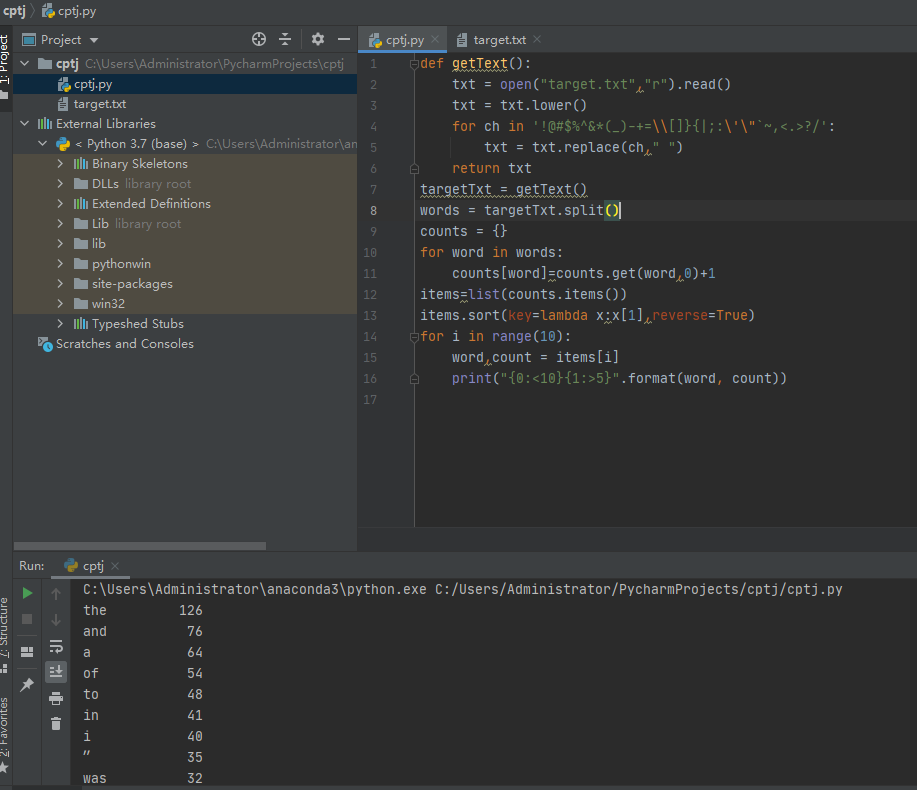Rerun cptj with the green play icon
917x790 pixels.
click(27, 593)
